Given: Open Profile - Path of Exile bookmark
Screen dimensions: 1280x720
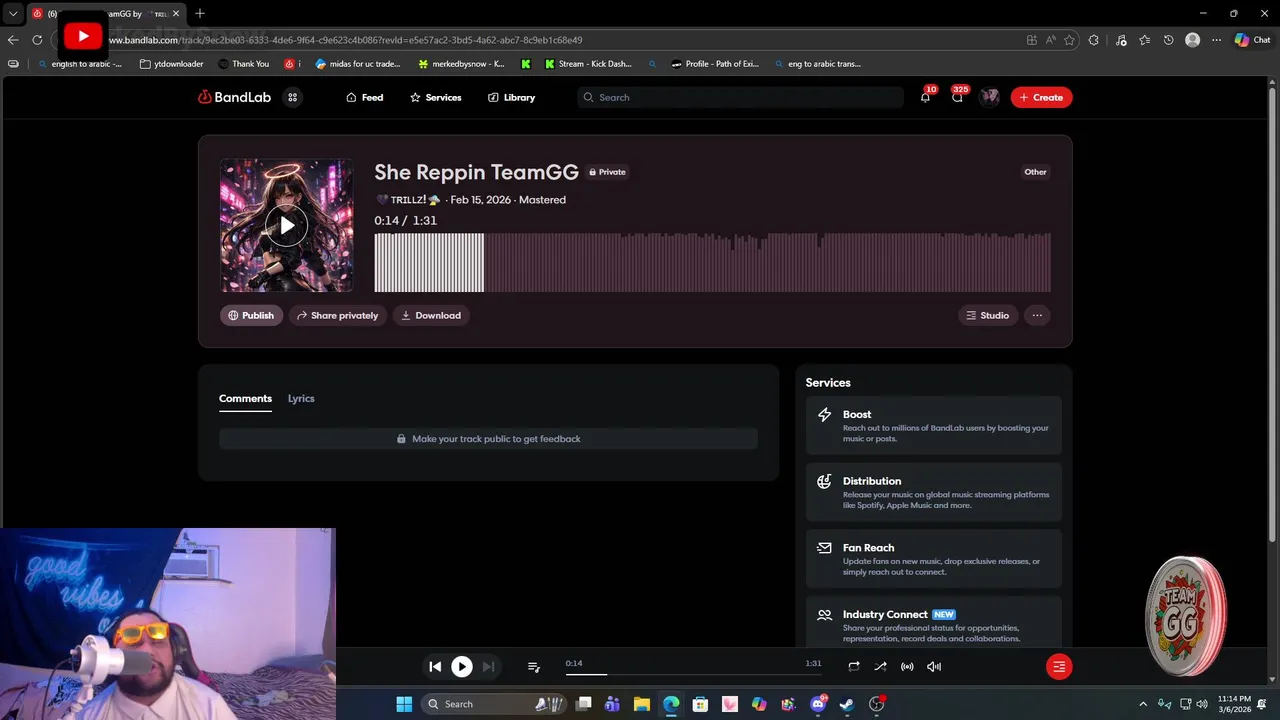Looking at the screenshot, I should click(715, 63).
